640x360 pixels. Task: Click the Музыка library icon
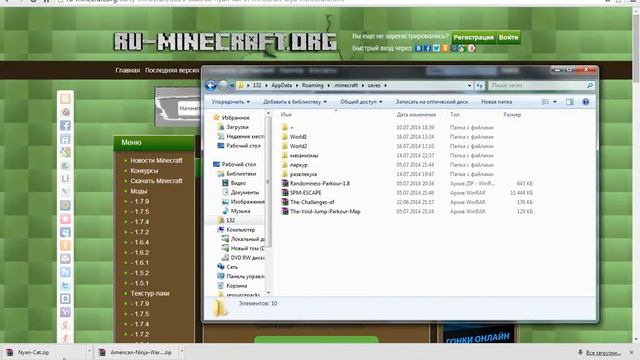pos(225,211)
